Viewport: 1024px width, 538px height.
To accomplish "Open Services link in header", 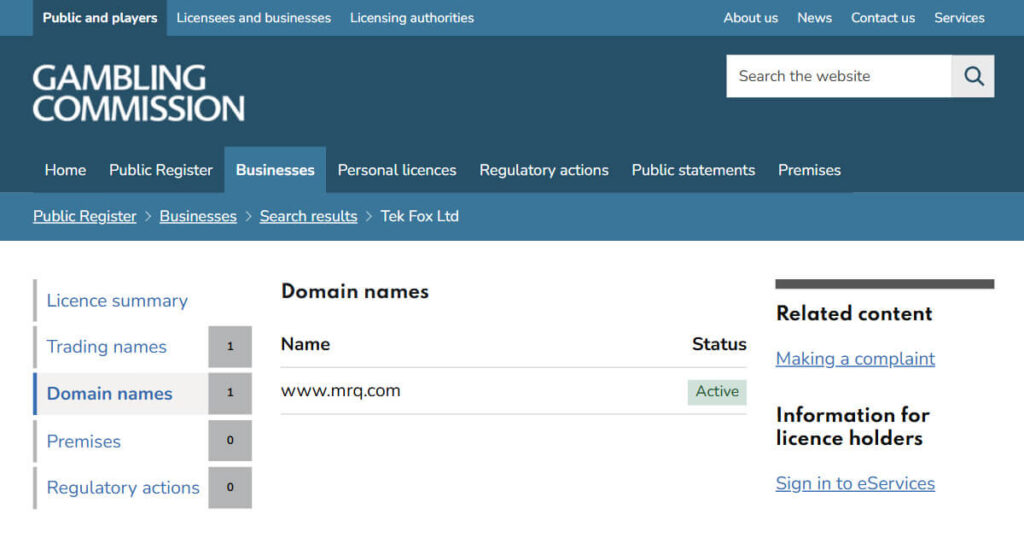I will point(959,18).
